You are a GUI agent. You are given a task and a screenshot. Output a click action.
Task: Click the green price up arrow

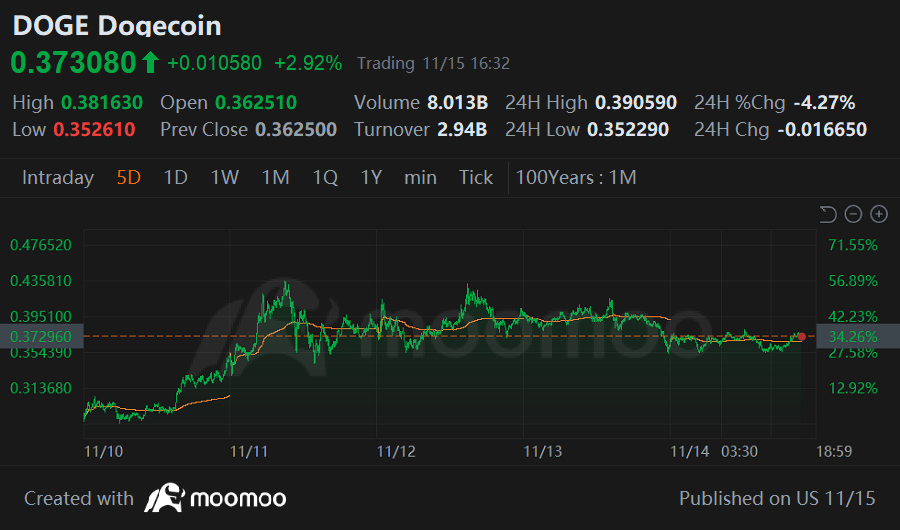150,62
